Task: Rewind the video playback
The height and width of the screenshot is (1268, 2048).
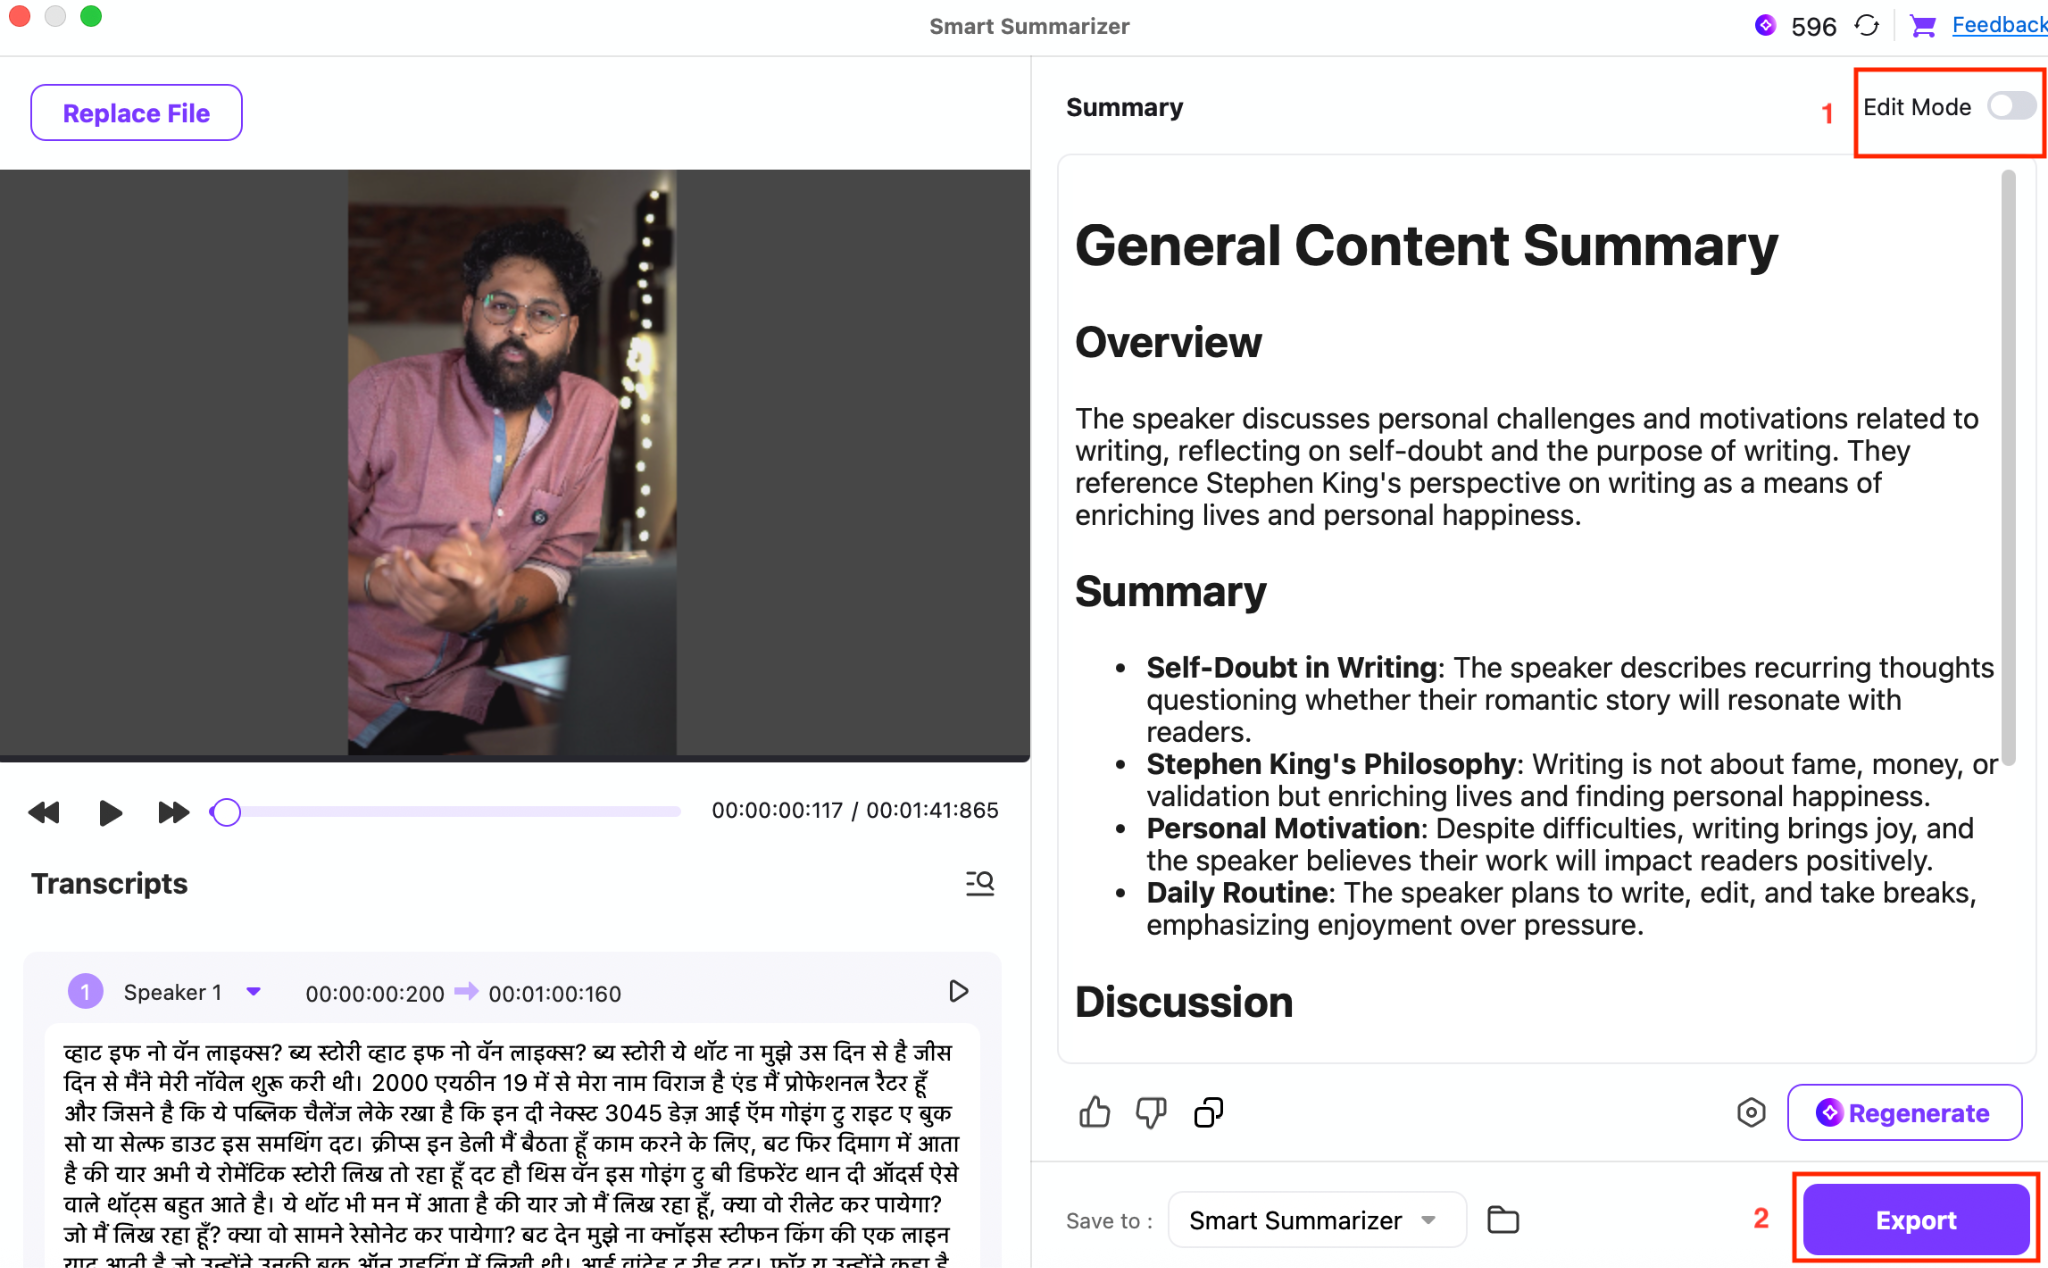Action: [x=44, y=812]
